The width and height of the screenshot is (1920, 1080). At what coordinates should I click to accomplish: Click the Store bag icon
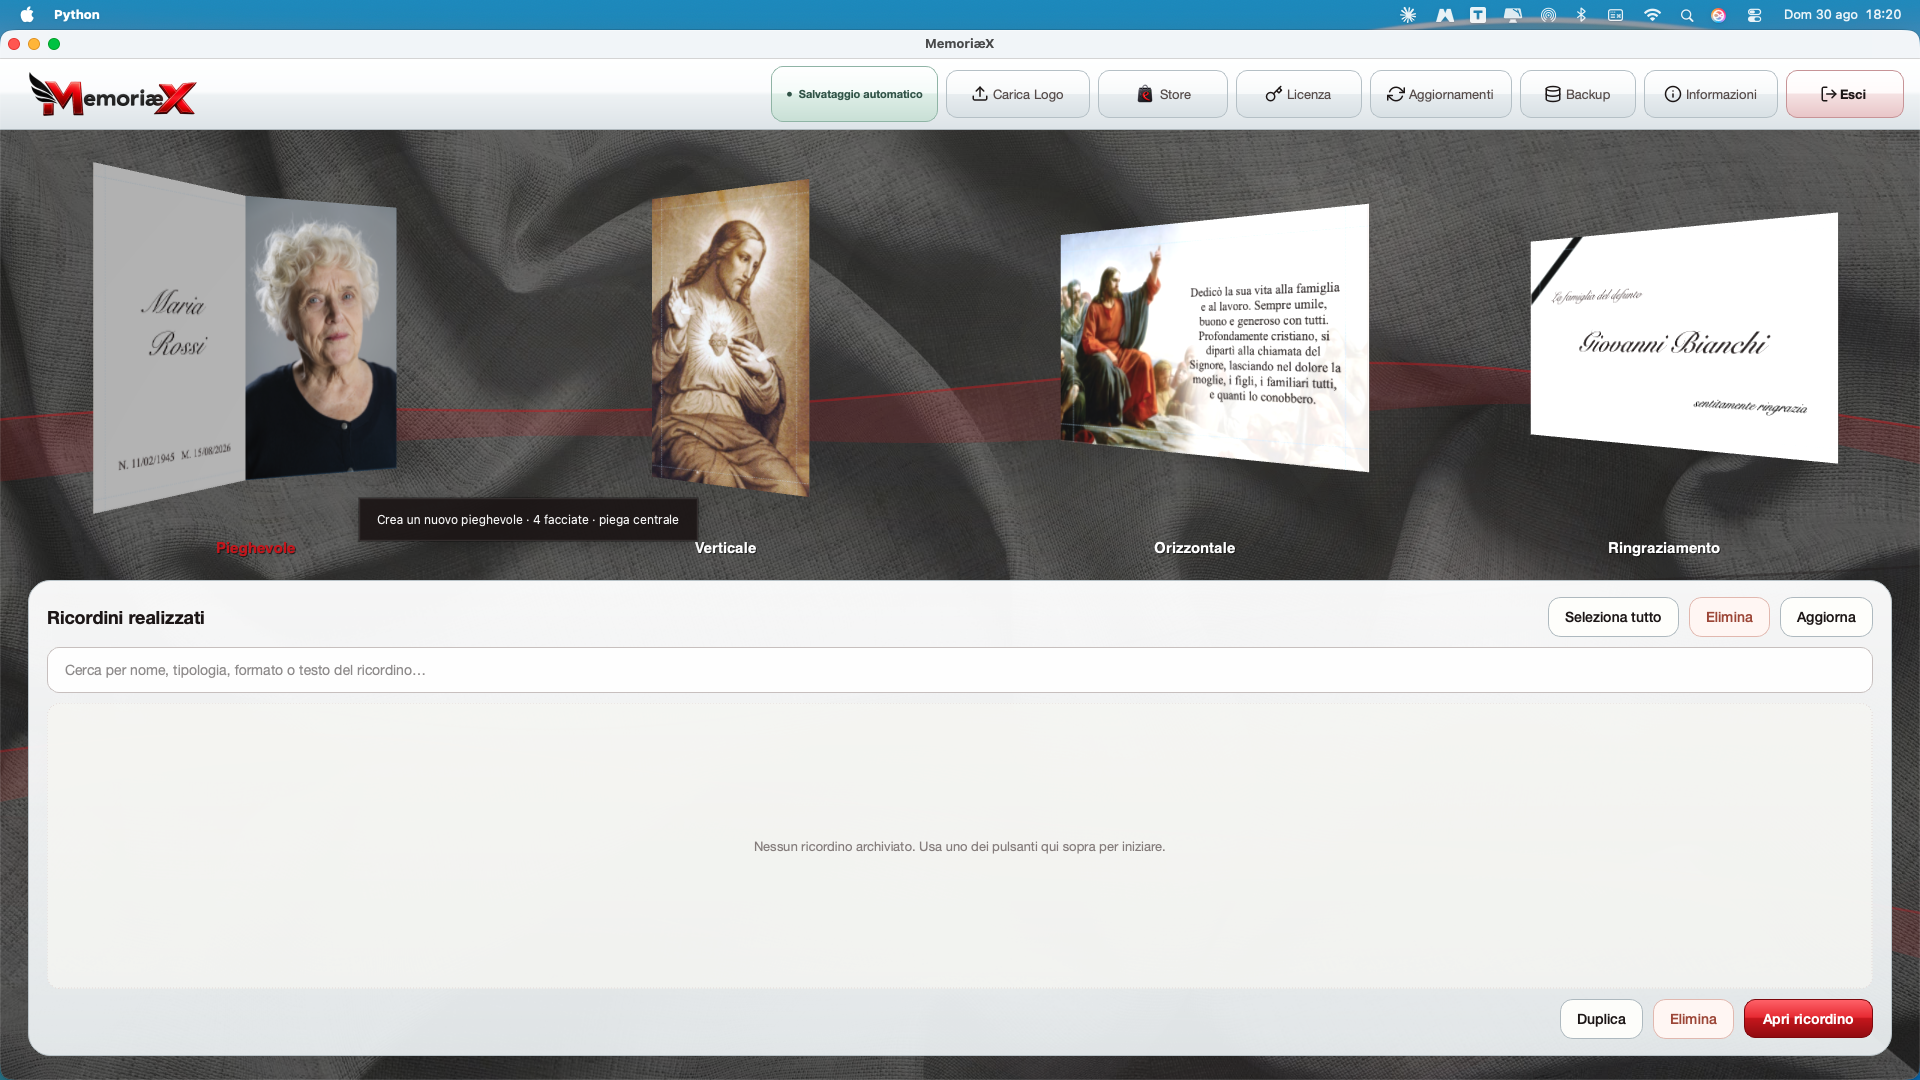click(x=1145, y=94)
